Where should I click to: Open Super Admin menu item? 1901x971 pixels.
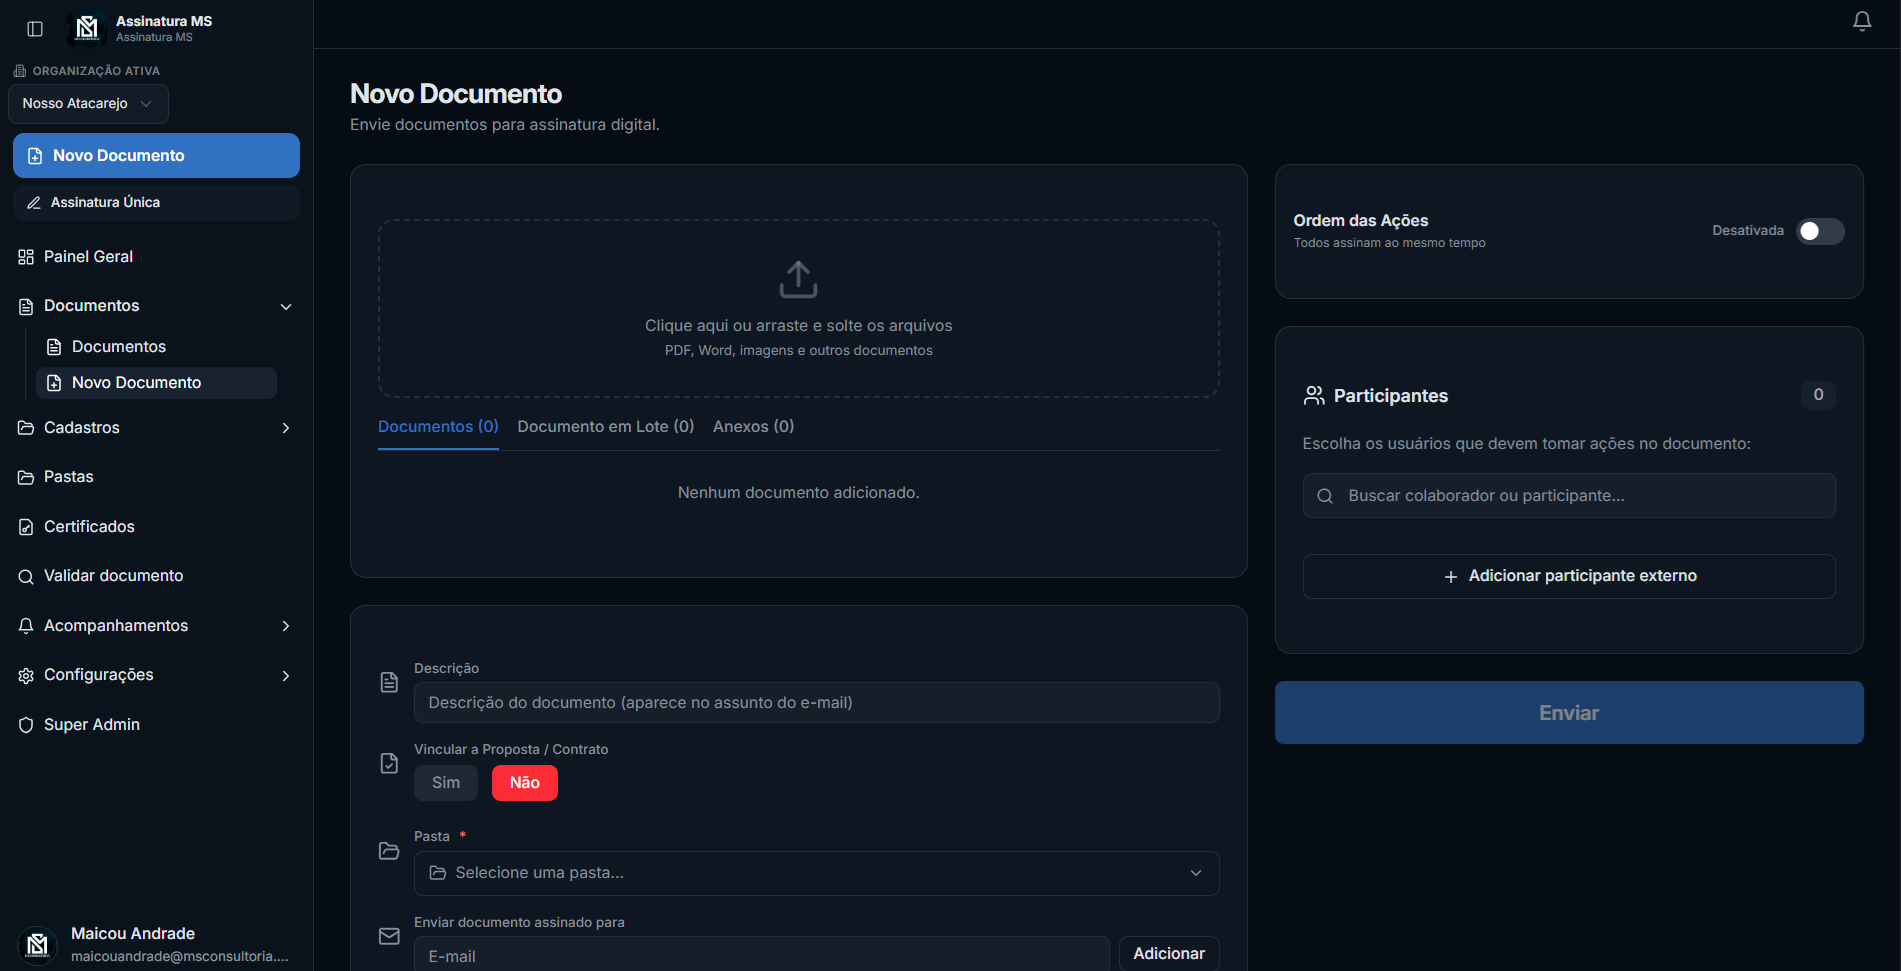click(156, 725)
